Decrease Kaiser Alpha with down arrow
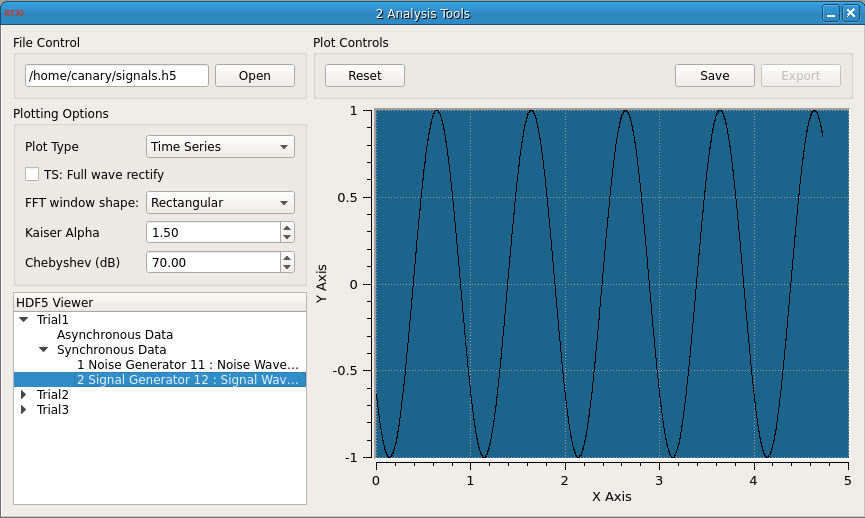 point(287,237)
